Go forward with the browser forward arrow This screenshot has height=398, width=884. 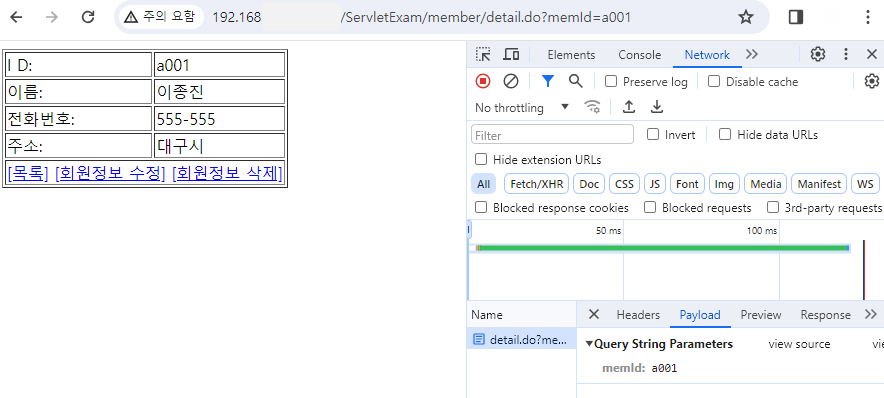[52, 17]
